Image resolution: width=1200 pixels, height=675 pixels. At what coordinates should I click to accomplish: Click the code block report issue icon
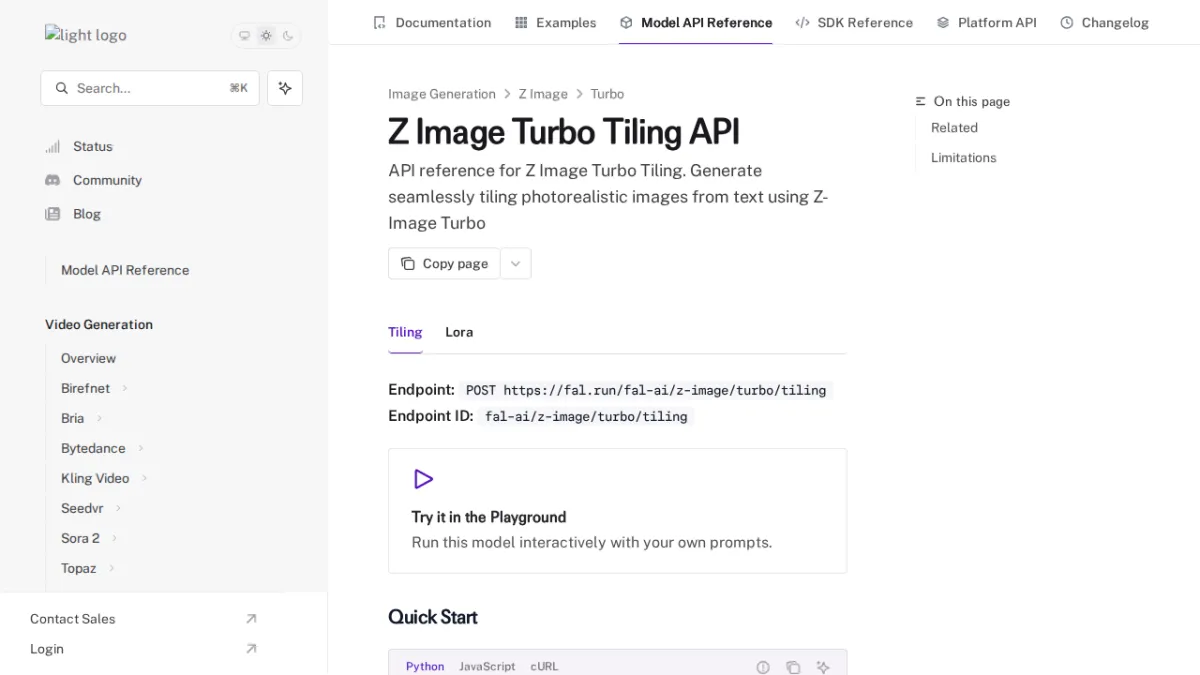tap(763, 667)
